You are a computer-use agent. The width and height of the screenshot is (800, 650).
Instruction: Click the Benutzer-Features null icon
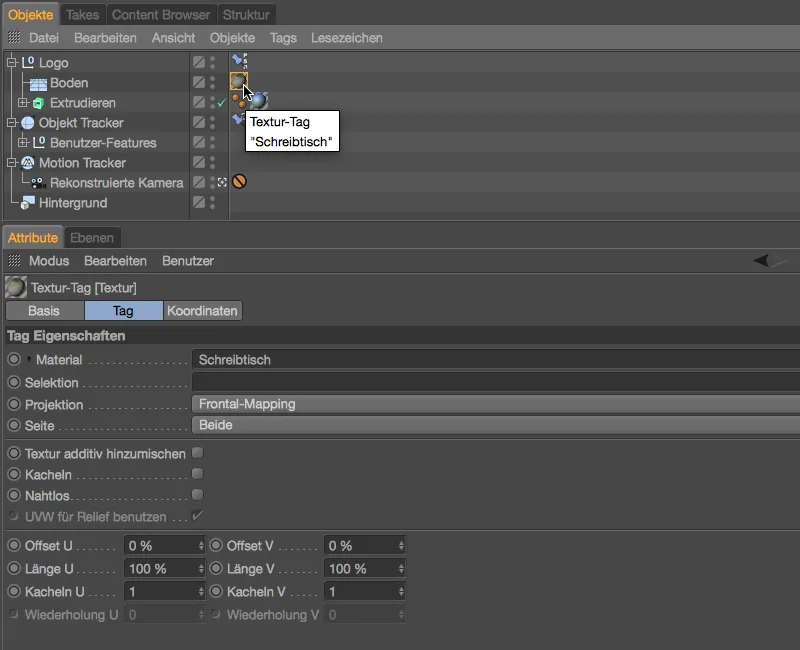39,143
